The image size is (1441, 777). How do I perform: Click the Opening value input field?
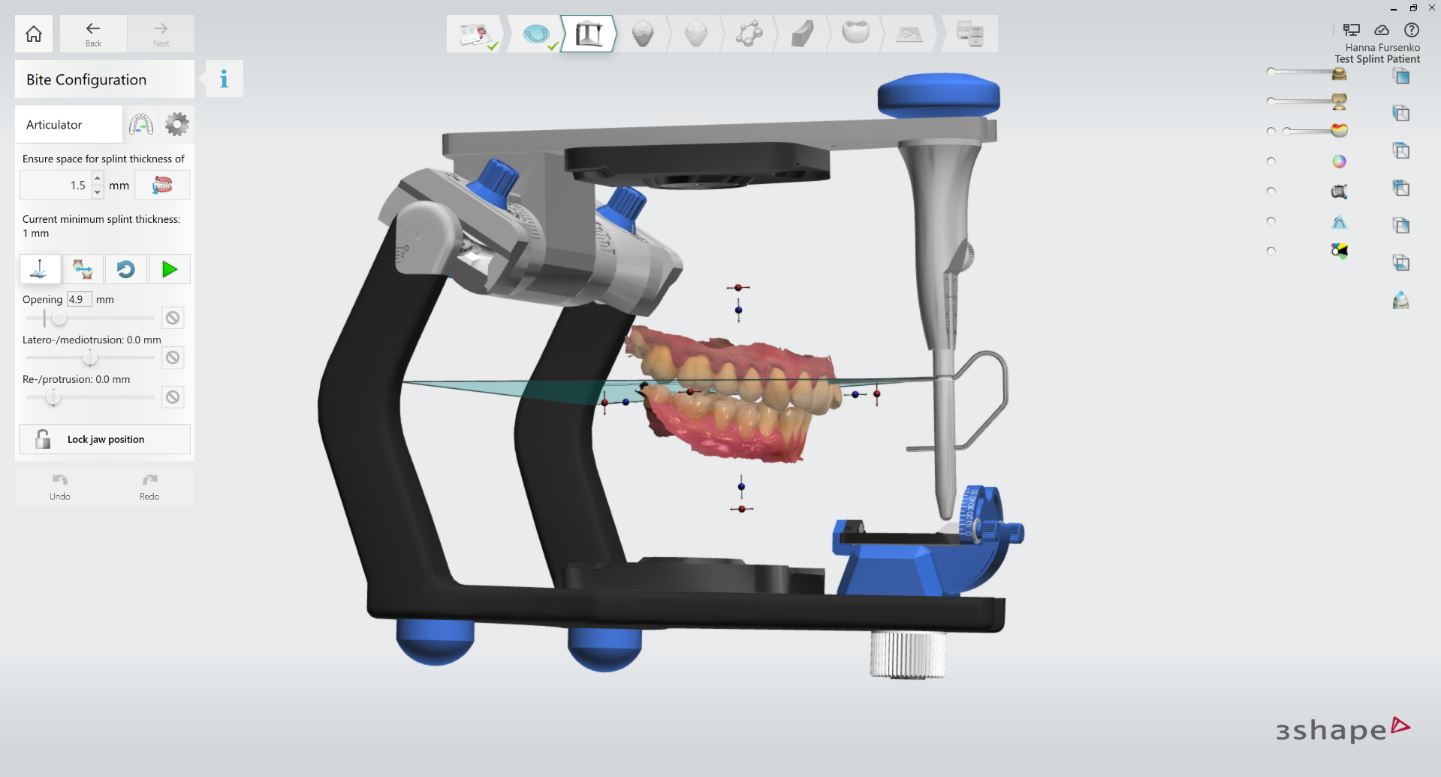pos(79,299)
